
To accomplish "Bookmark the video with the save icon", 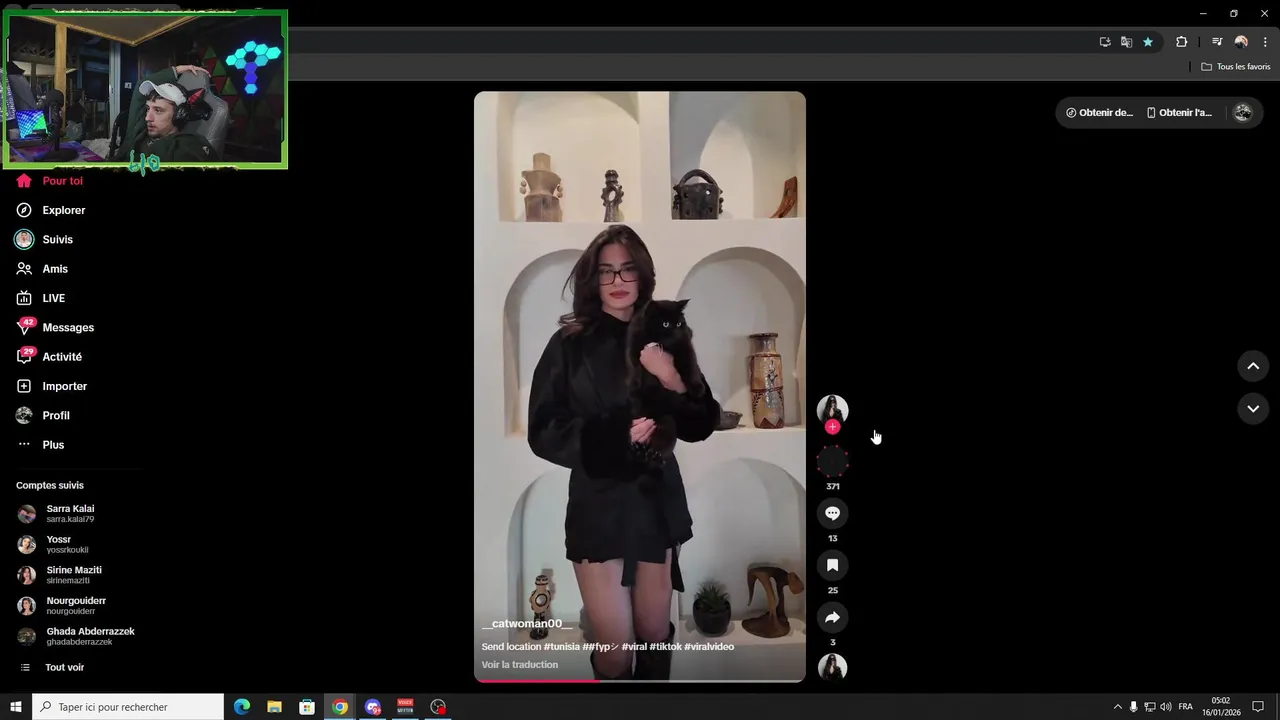I will point(832,565).
